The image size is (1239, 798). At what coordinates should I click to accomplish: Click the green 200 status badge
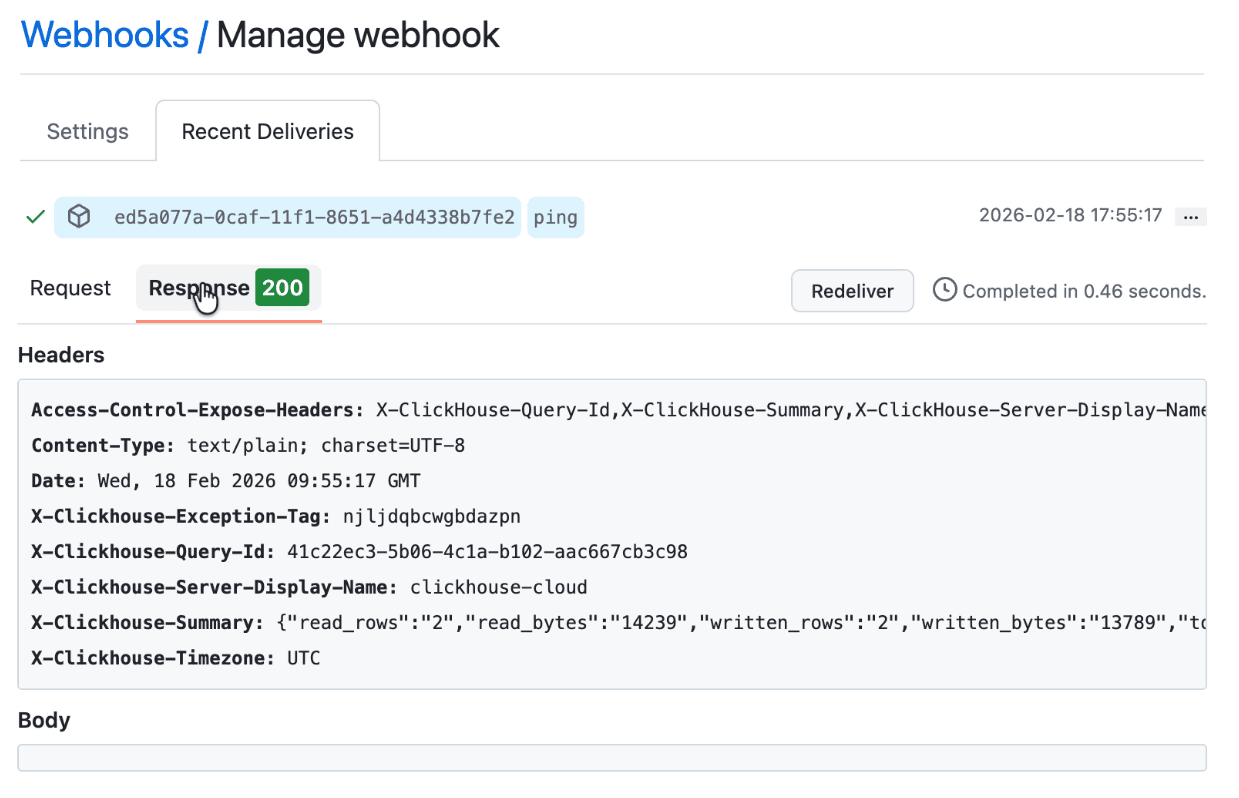pos(282,288)
